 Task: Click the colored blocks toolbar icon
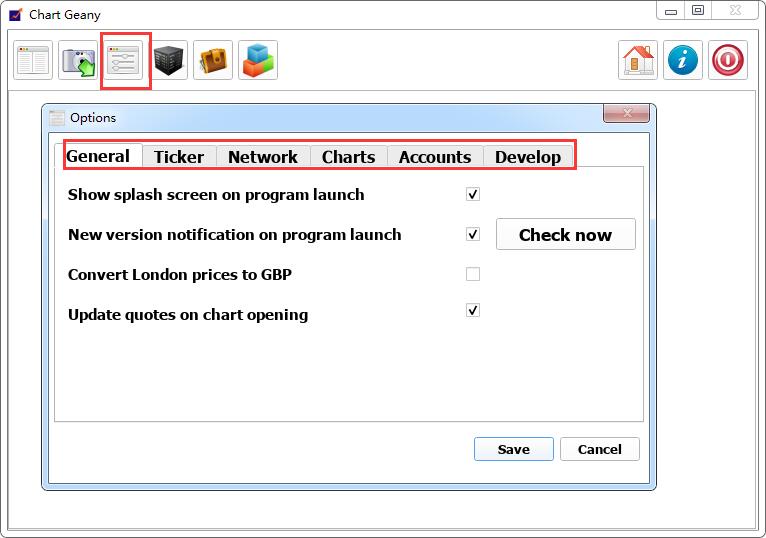tap(258, 60)
